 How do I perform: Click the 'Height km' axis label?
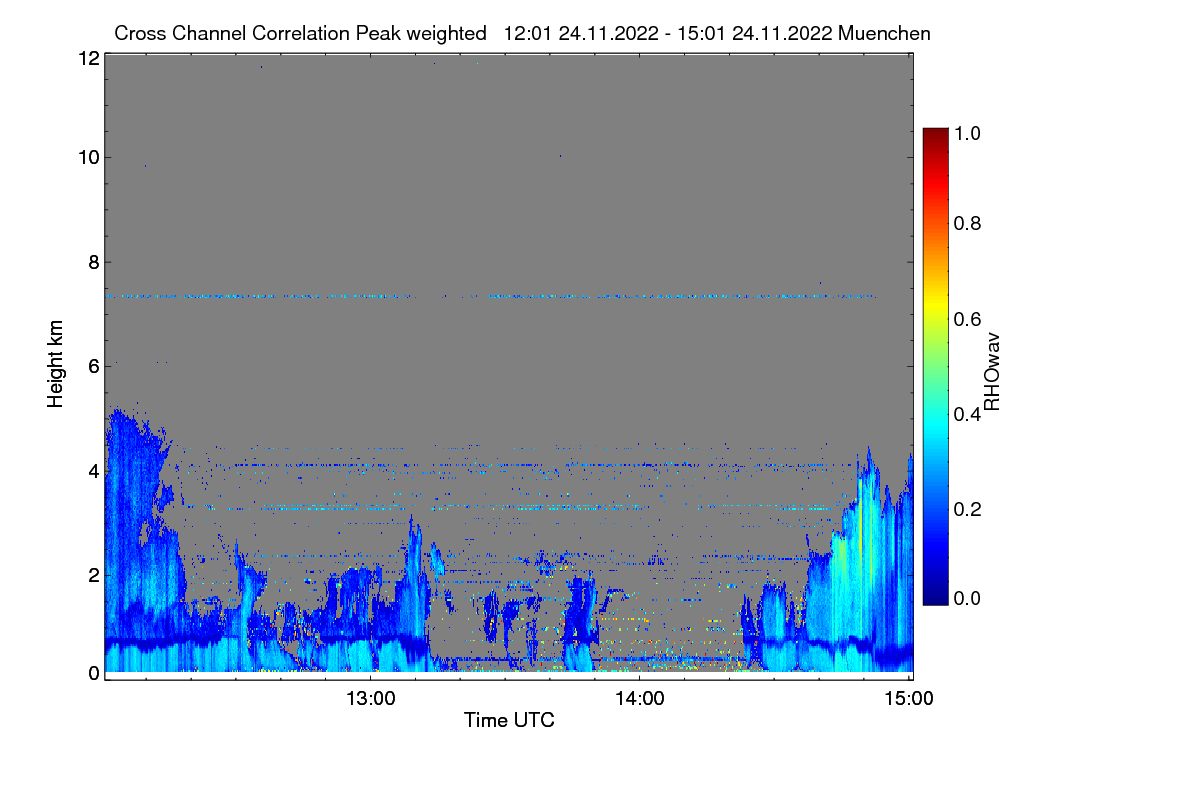56,365
